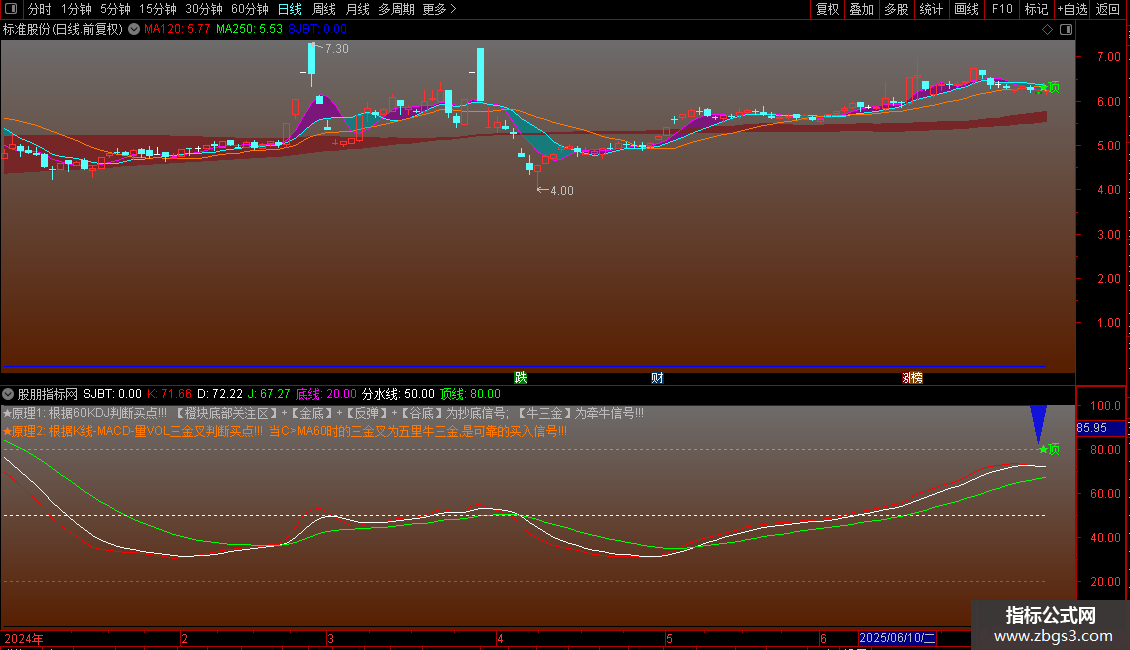This screenshot has width=1130, height=650.
Task: Click the 85.95 indicator axis value
Action: coord(1092,428)
